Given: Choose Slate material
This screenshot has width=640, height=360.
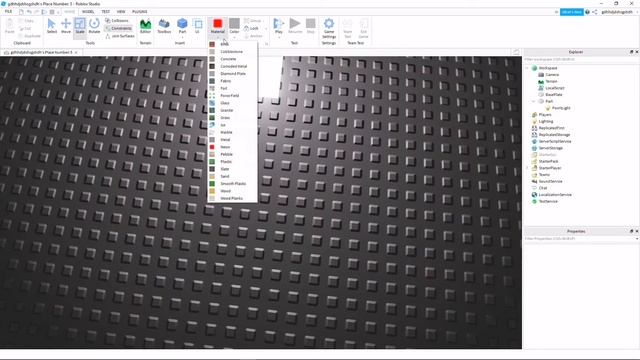Looking at the screenshot, I should point(232,169).
